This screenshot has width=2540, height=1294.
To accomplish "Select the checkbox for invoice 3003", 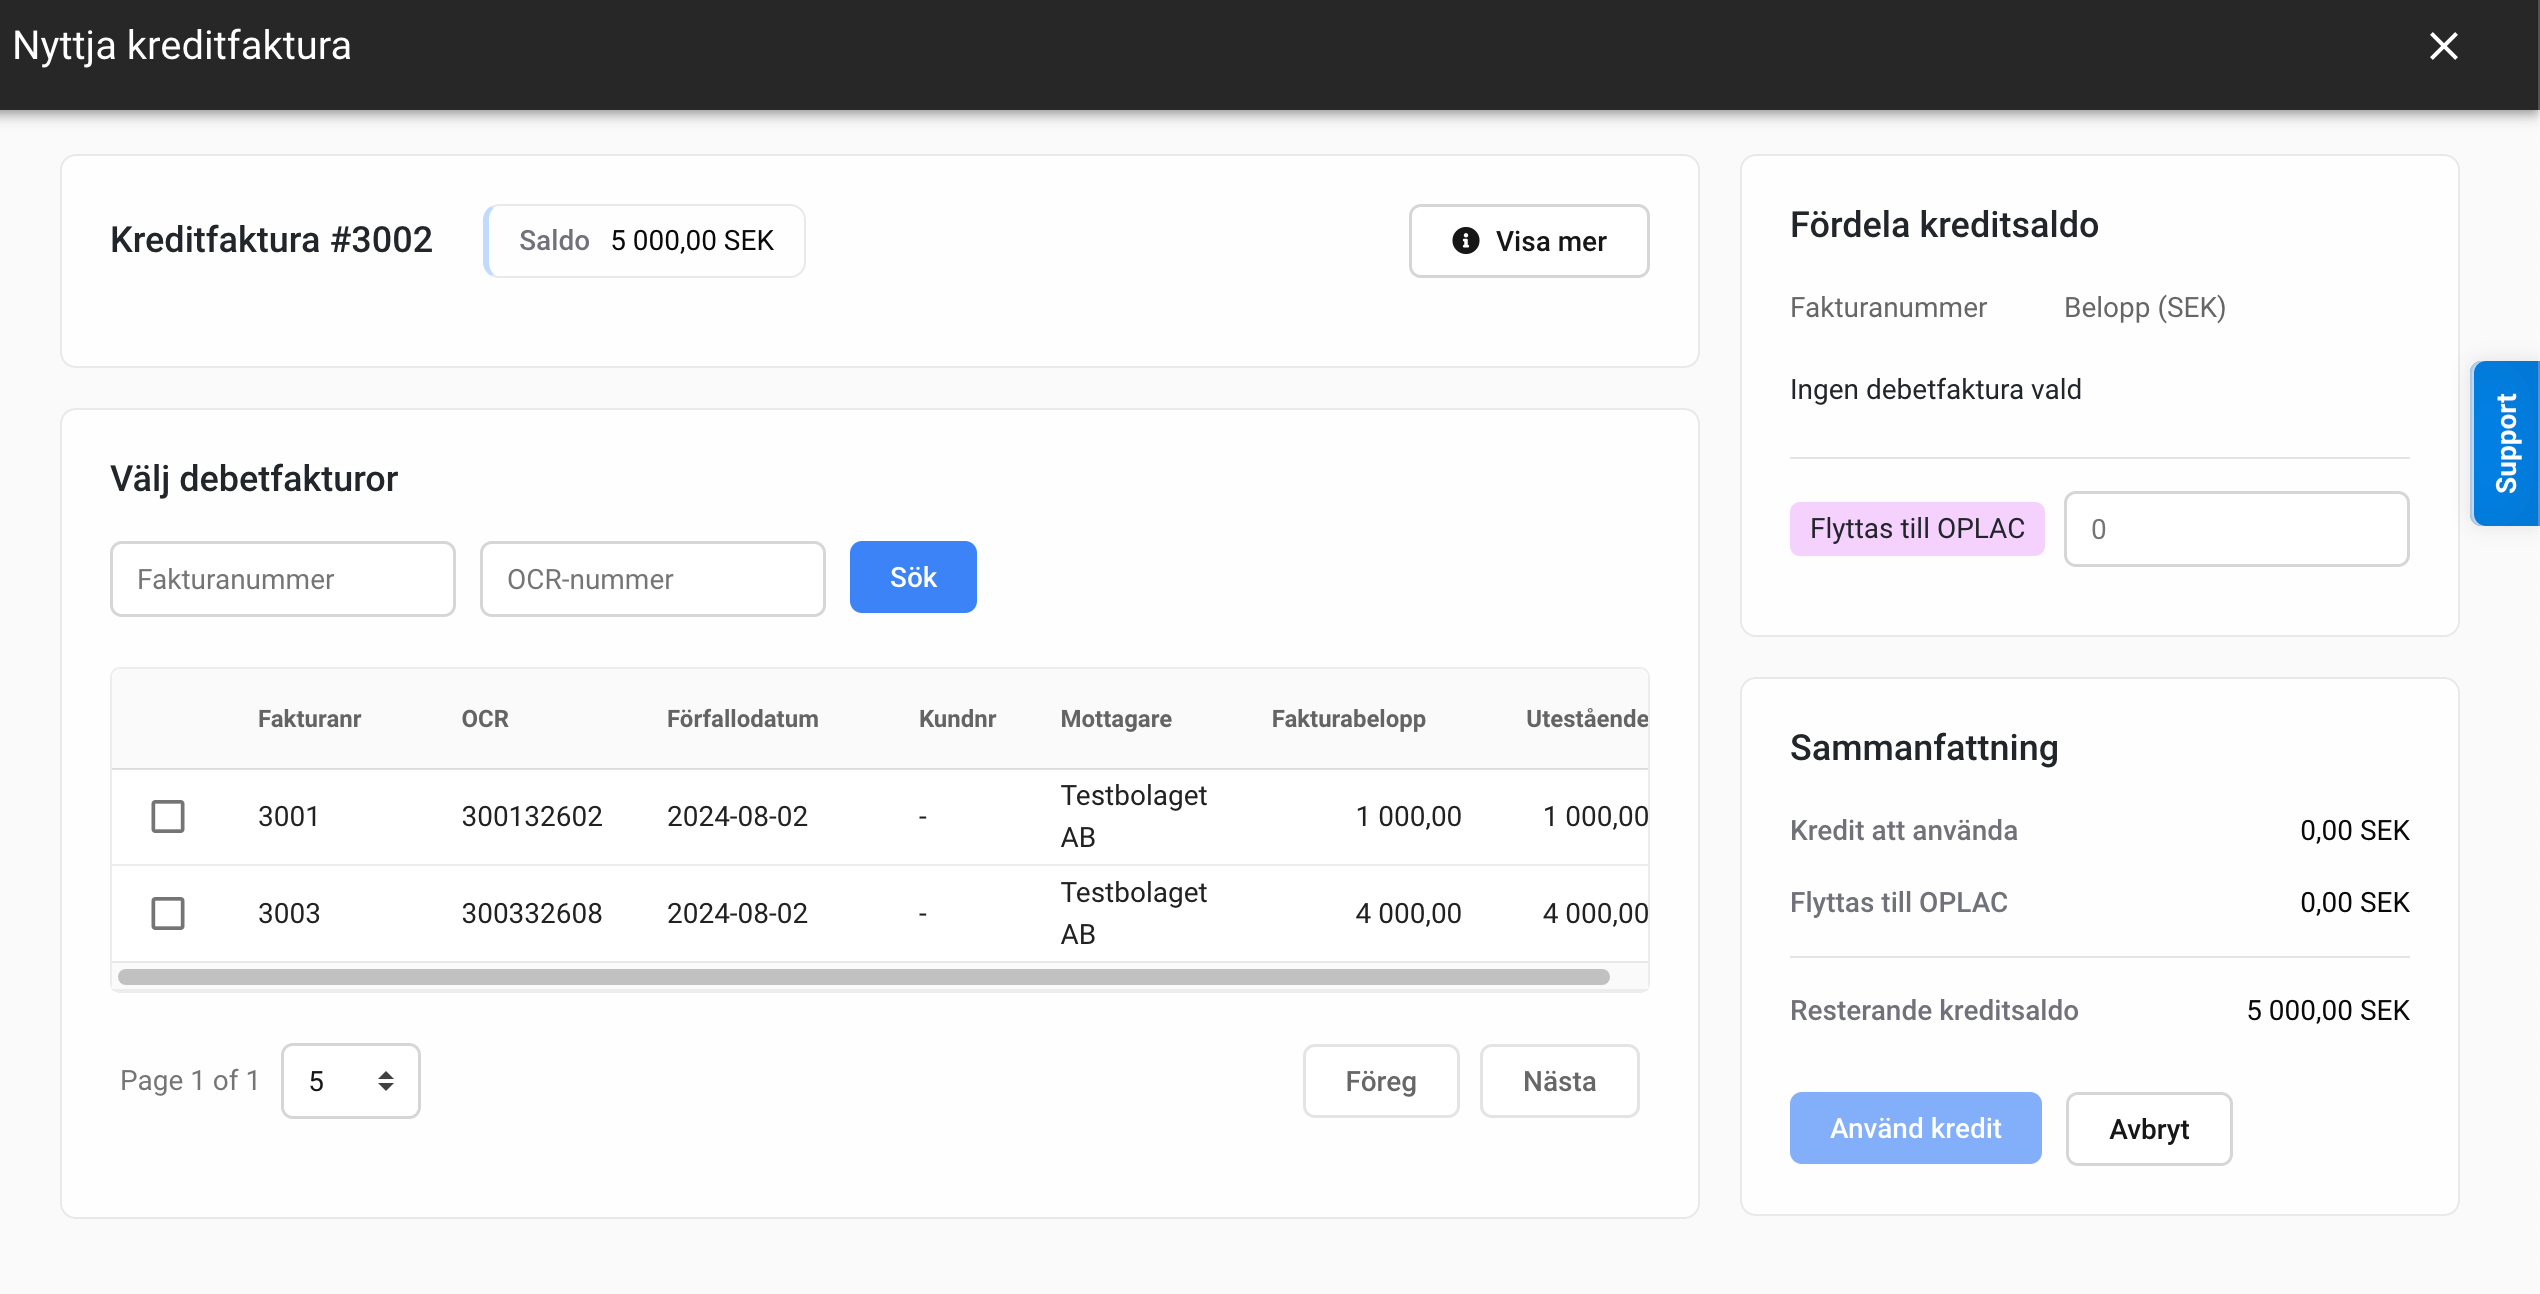I will (x=168, y=913).
